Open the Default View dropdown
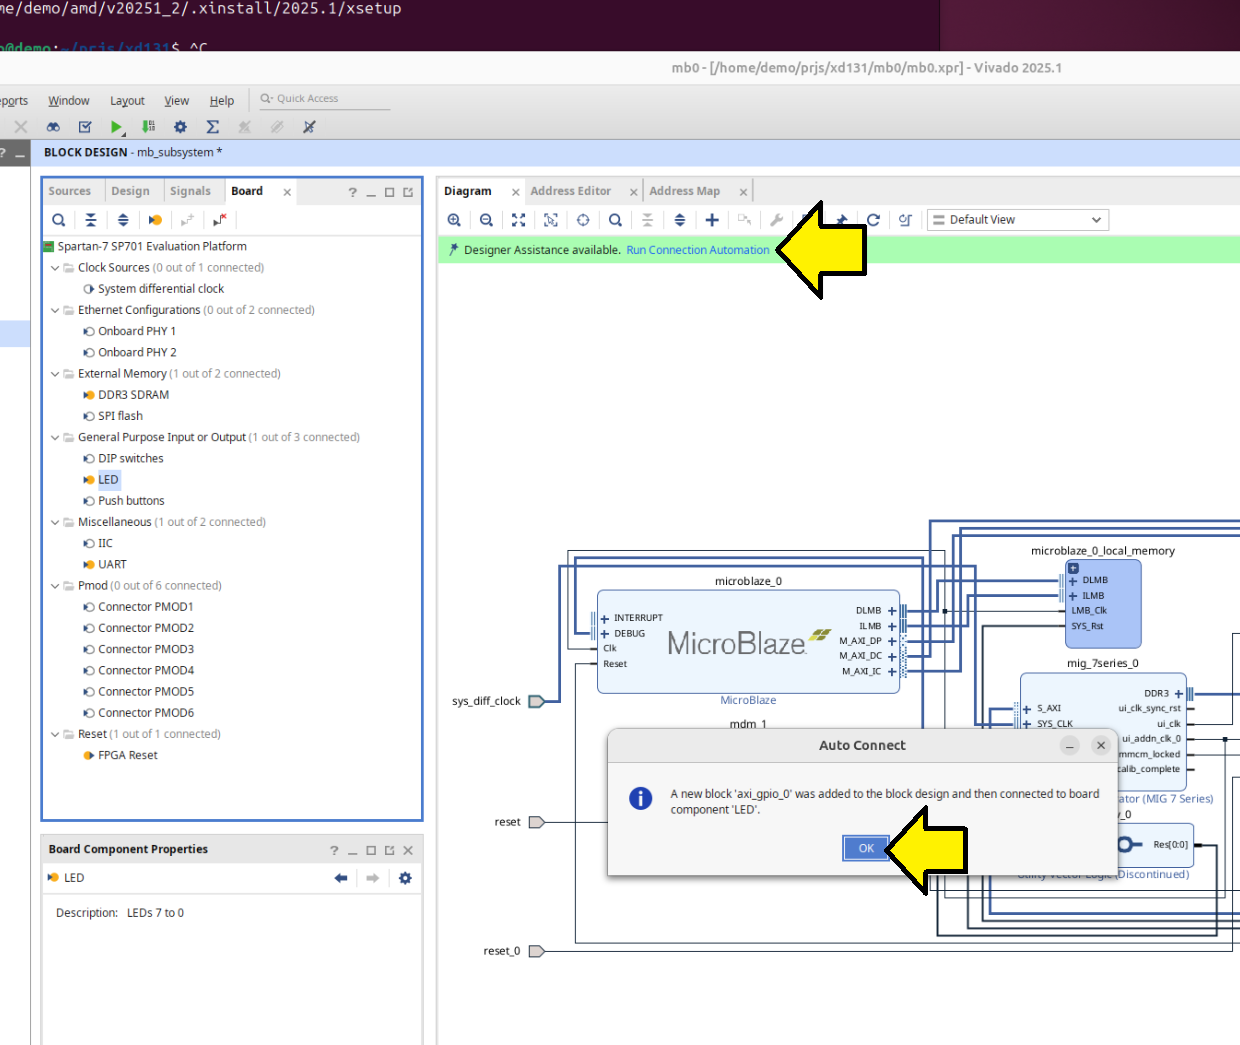The image size is (1240, 1045). (1017, 220)
